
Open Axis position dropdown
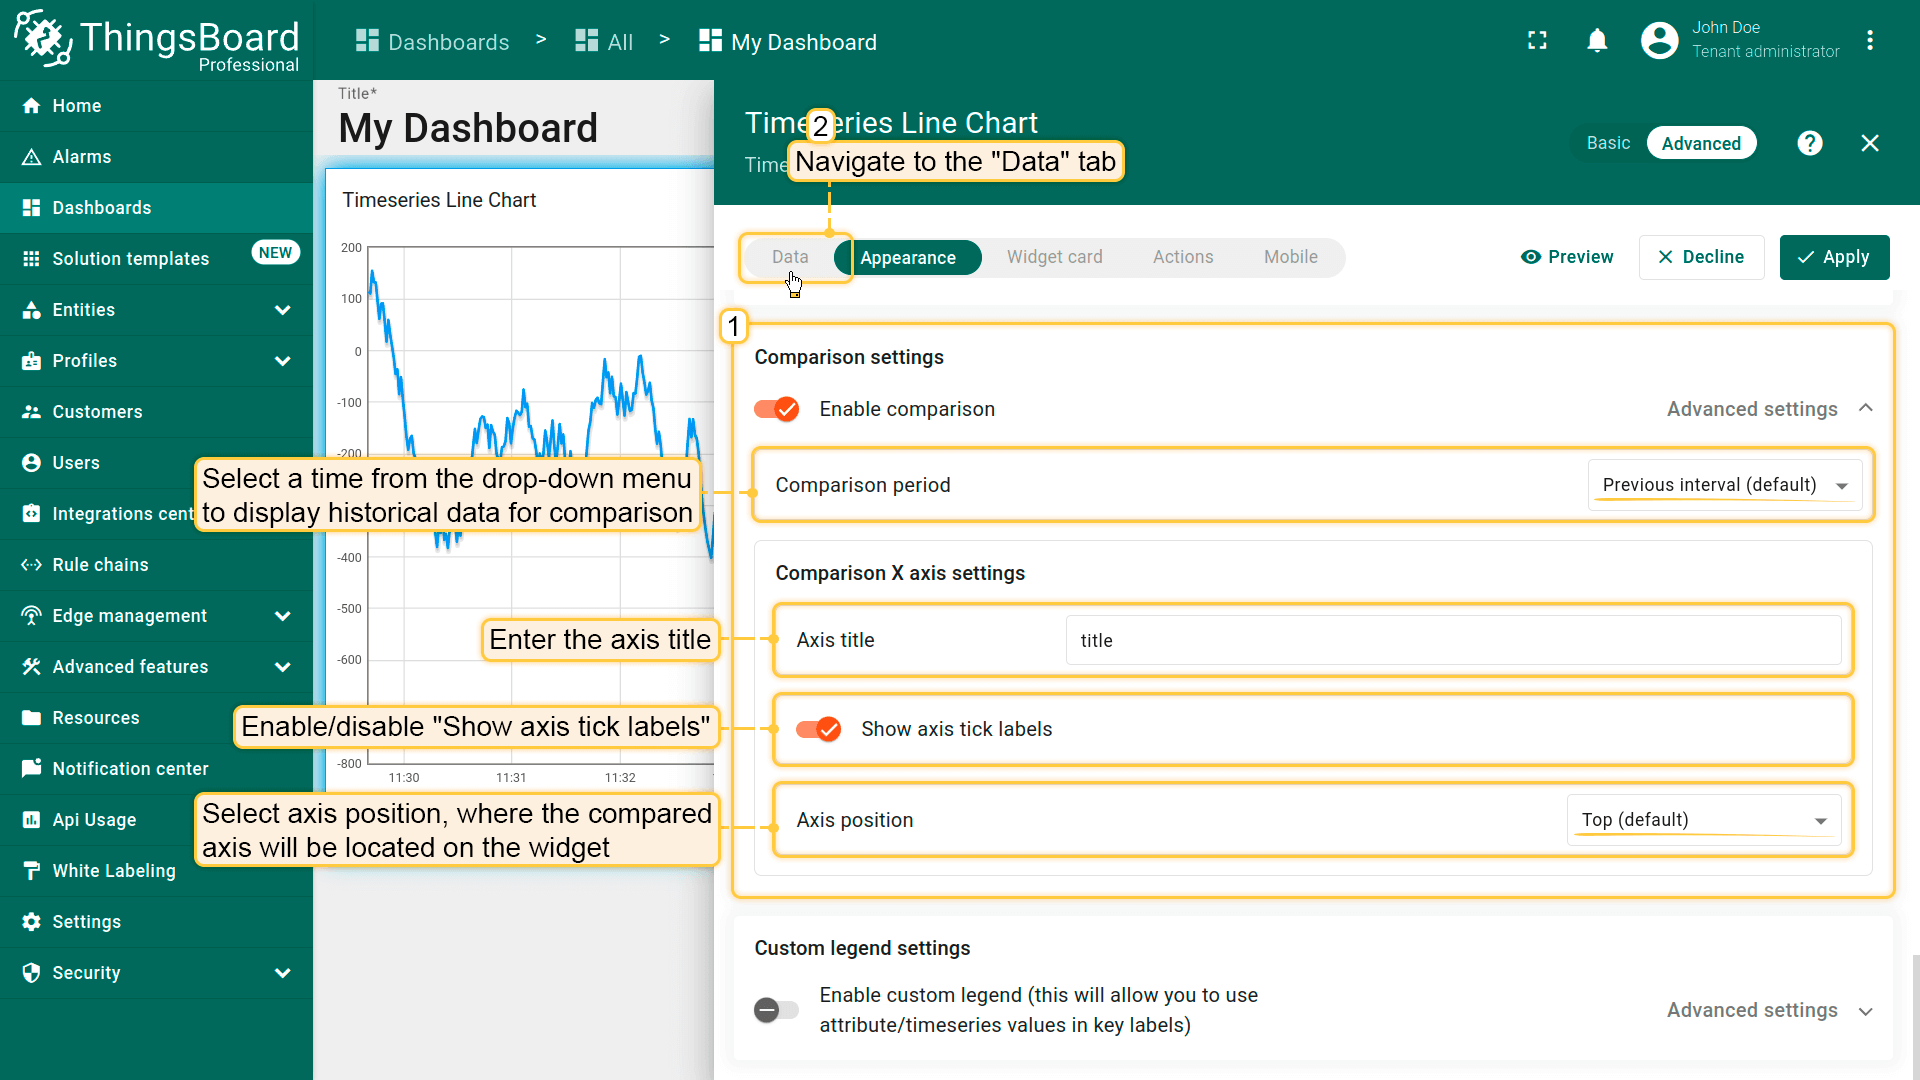[1703, 820]
